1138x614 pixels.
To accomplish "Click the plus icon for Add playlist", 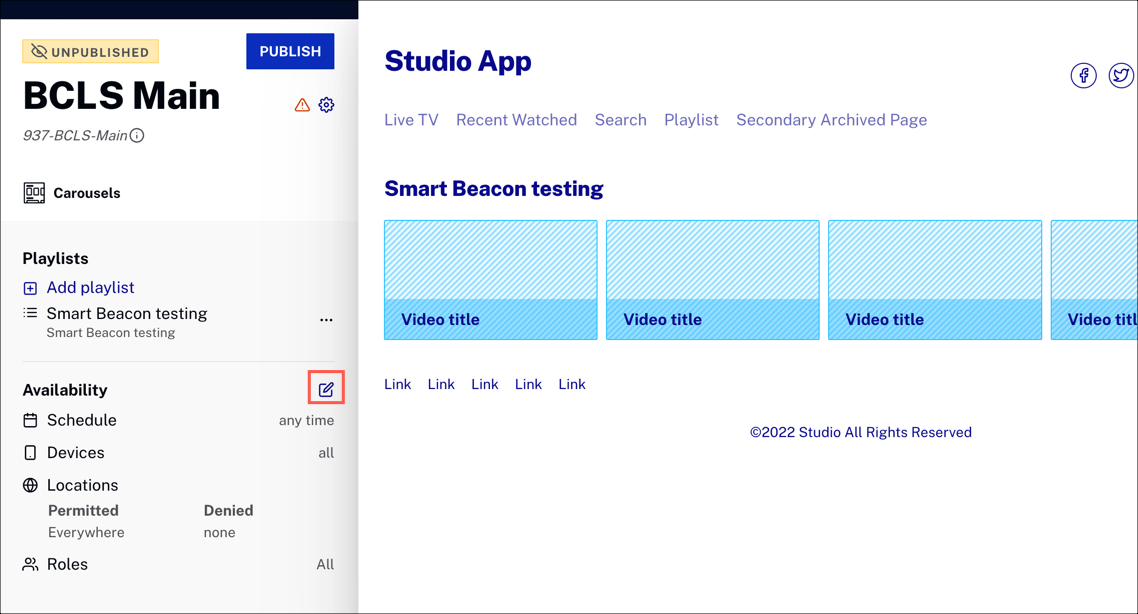I will [x=30, y=288].
